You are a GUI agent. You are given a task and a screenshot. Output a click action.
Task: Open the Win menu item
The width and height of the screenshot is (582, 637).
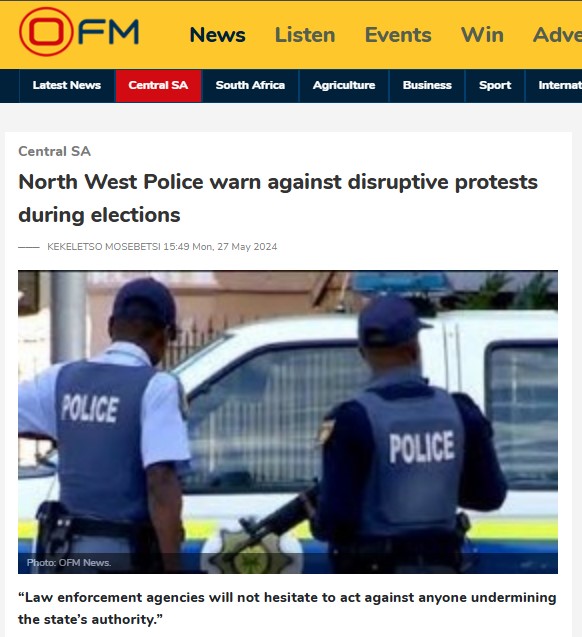tap(482, 35)
